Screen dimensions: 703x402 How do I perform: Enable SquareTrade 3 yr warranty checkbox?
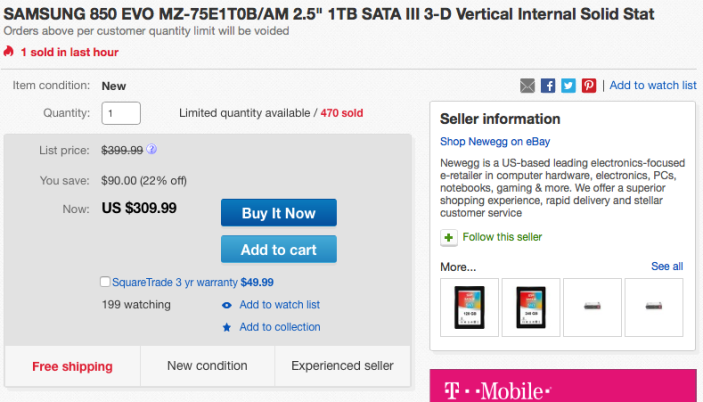click(x=106, y=282)
